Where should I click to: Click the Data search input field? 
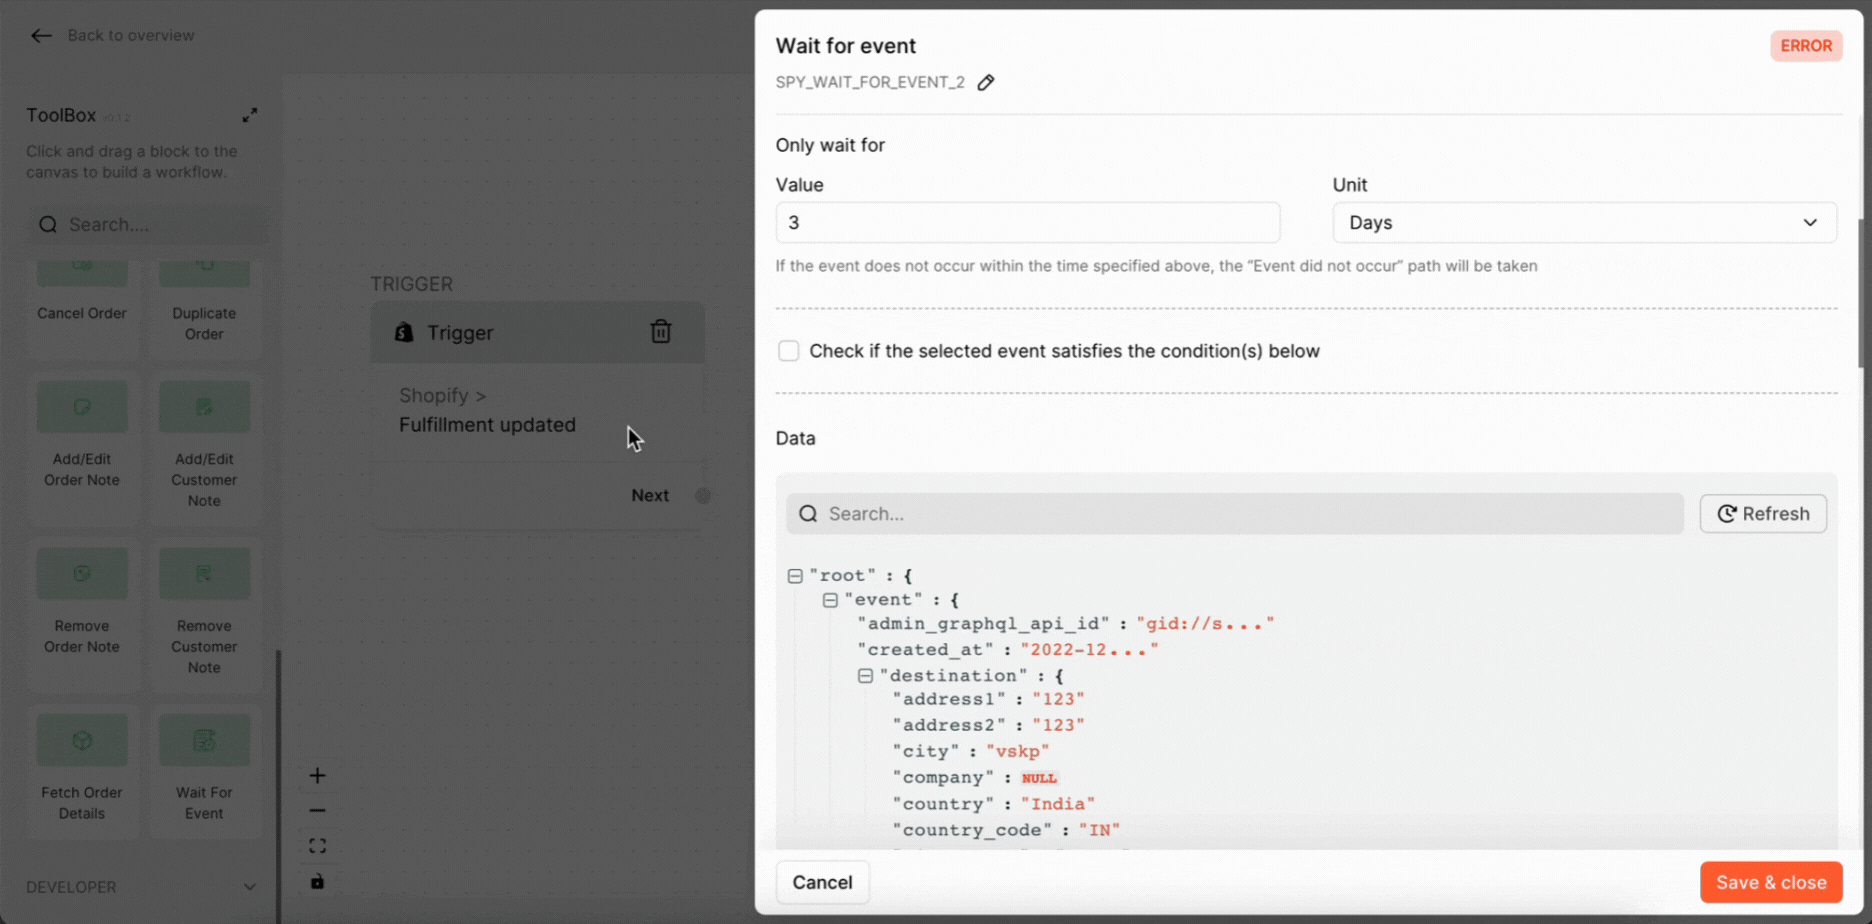click(1234, 514)
